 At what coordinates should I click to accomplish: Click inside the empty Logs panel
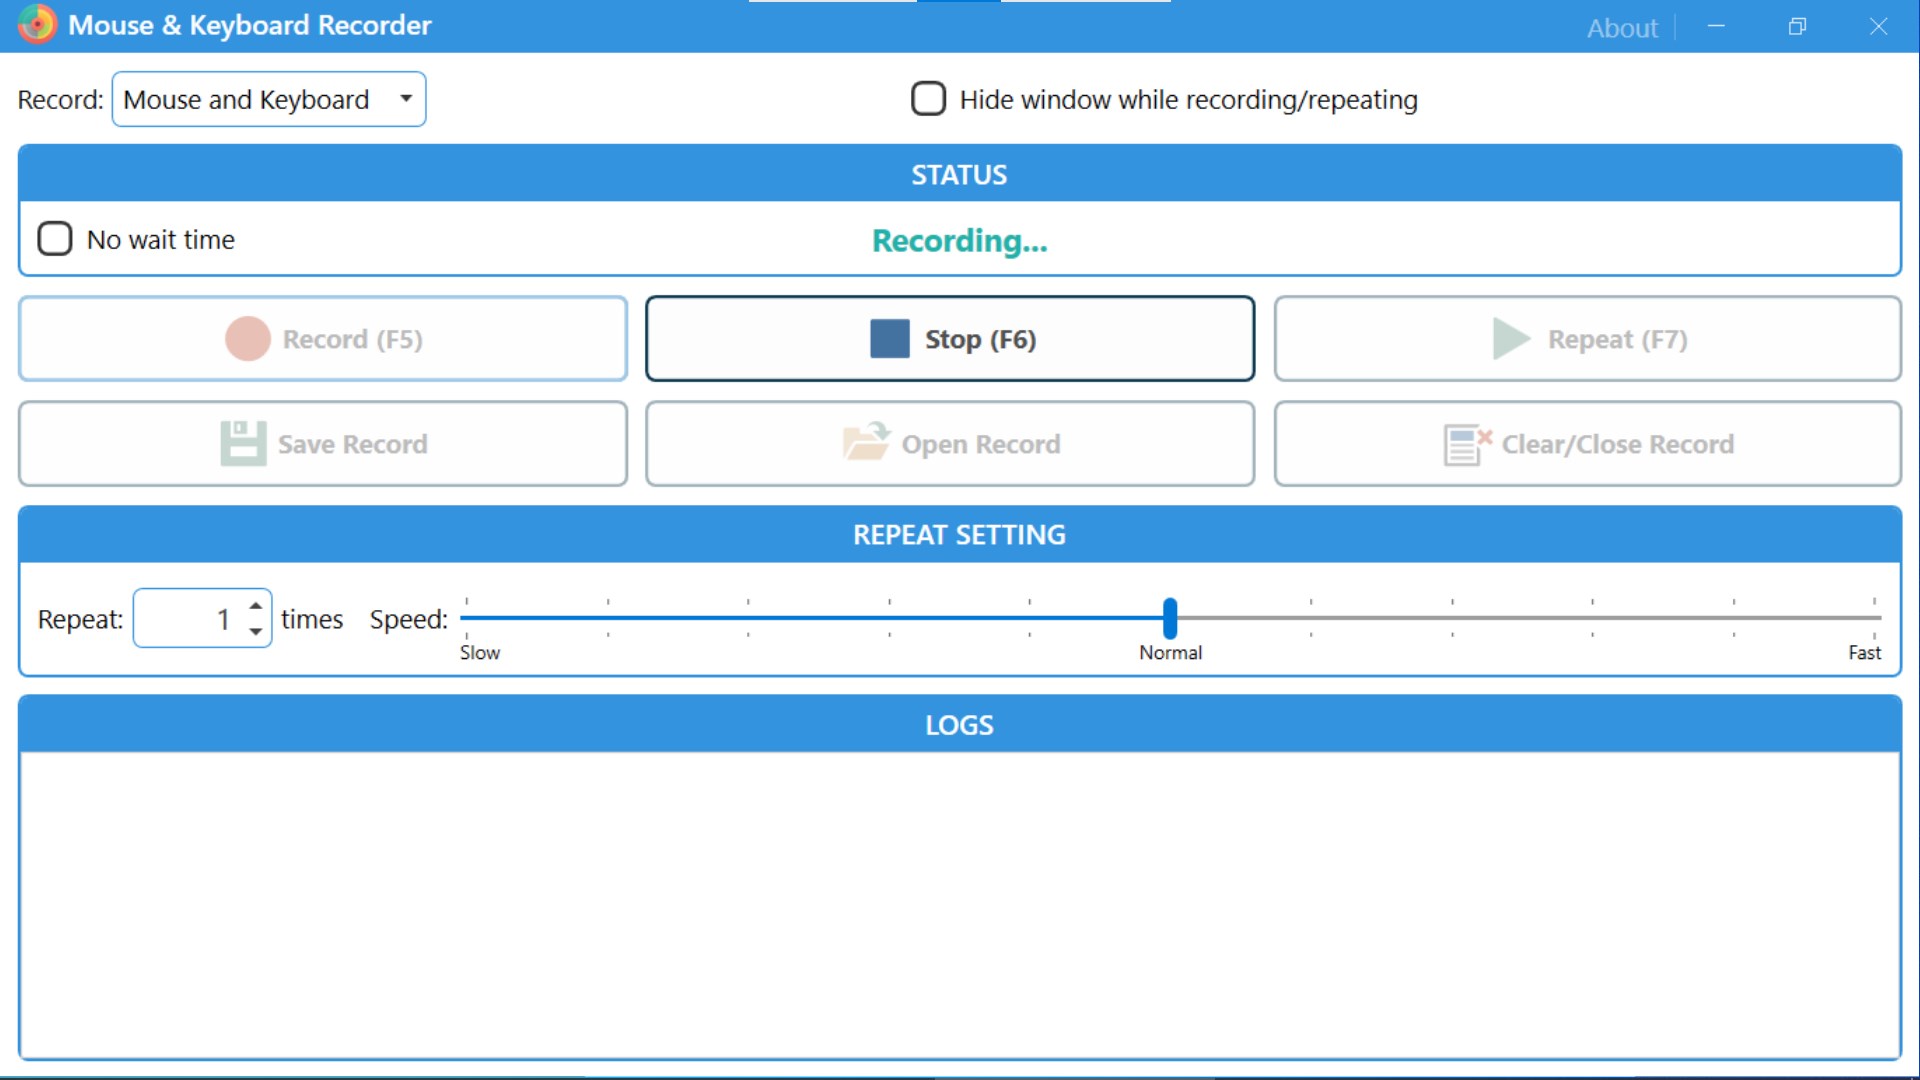[959, 904]
